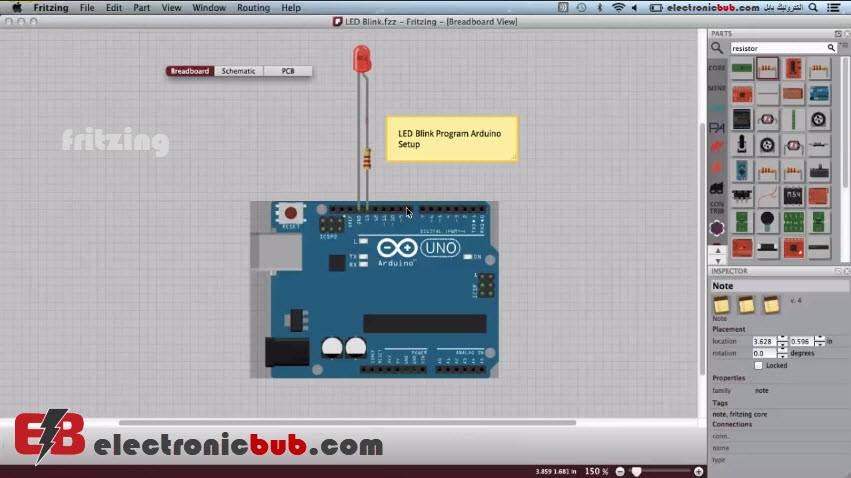Click the large magnifier icon beside search field
The width and height of the screenshot is (851, 478).
717,48
